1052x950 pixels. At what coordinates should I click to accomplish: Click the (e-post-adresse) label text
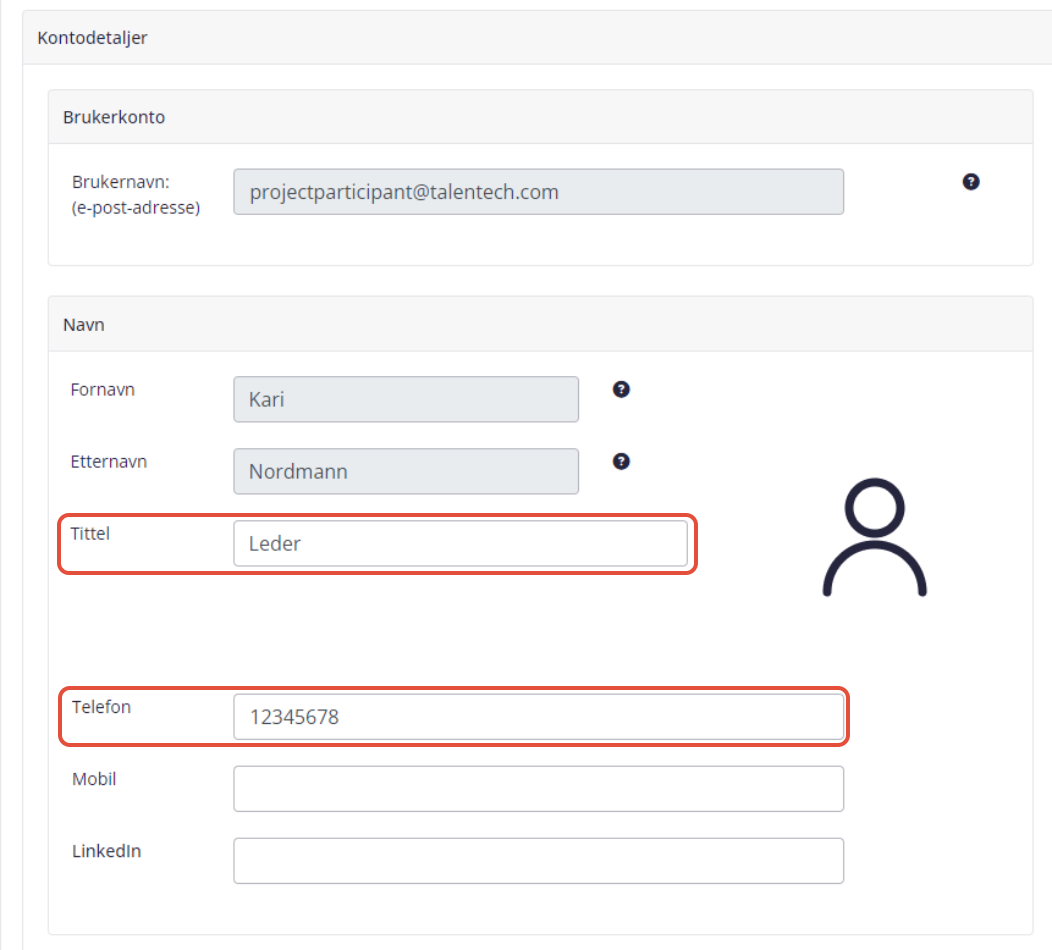click(136, 208)
